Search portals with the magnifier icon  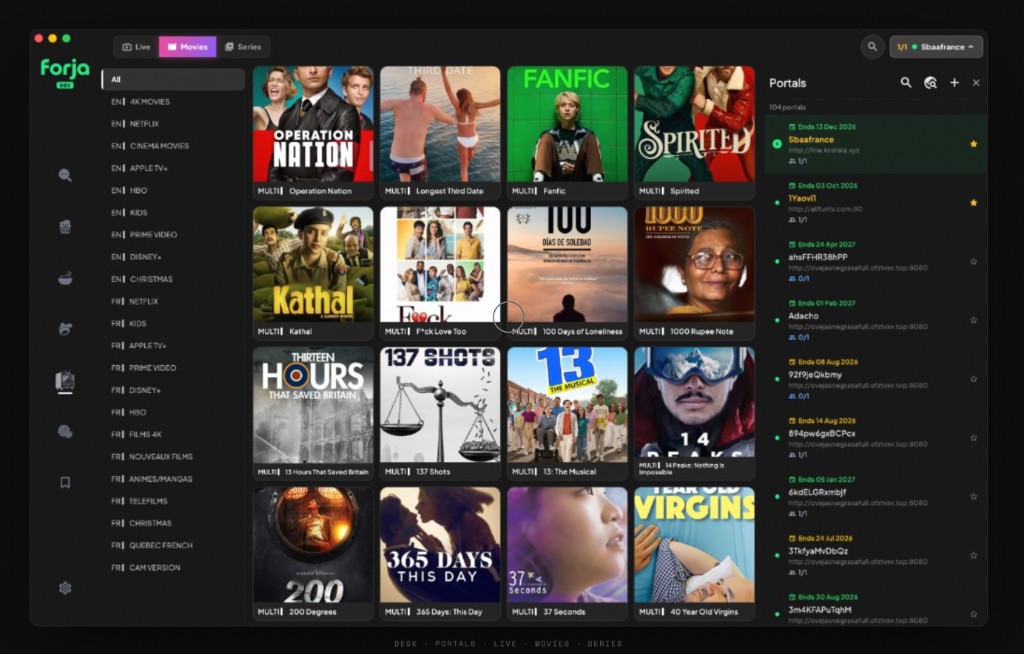906,82
